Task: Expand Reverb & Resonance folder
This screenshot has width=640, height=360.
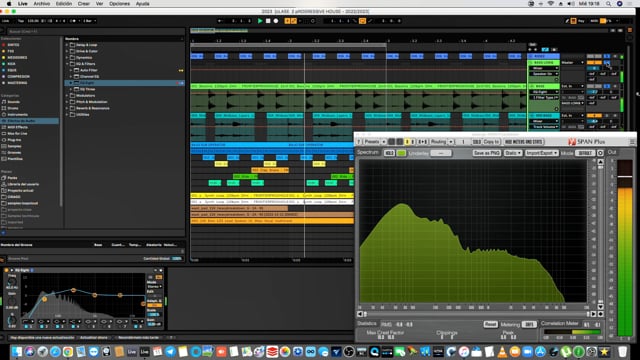Action: pyautogui.click(x=67, y=108)
